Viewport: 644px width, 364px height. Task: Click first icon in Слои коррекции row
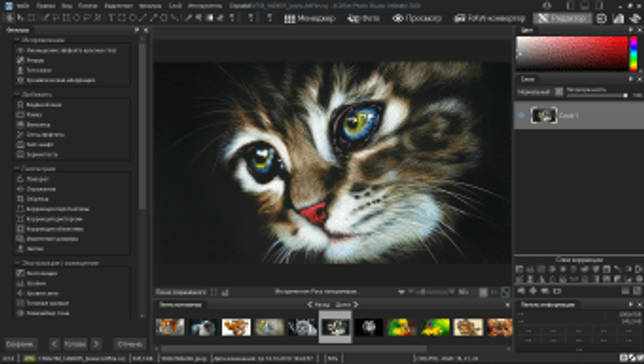point(520,270)
